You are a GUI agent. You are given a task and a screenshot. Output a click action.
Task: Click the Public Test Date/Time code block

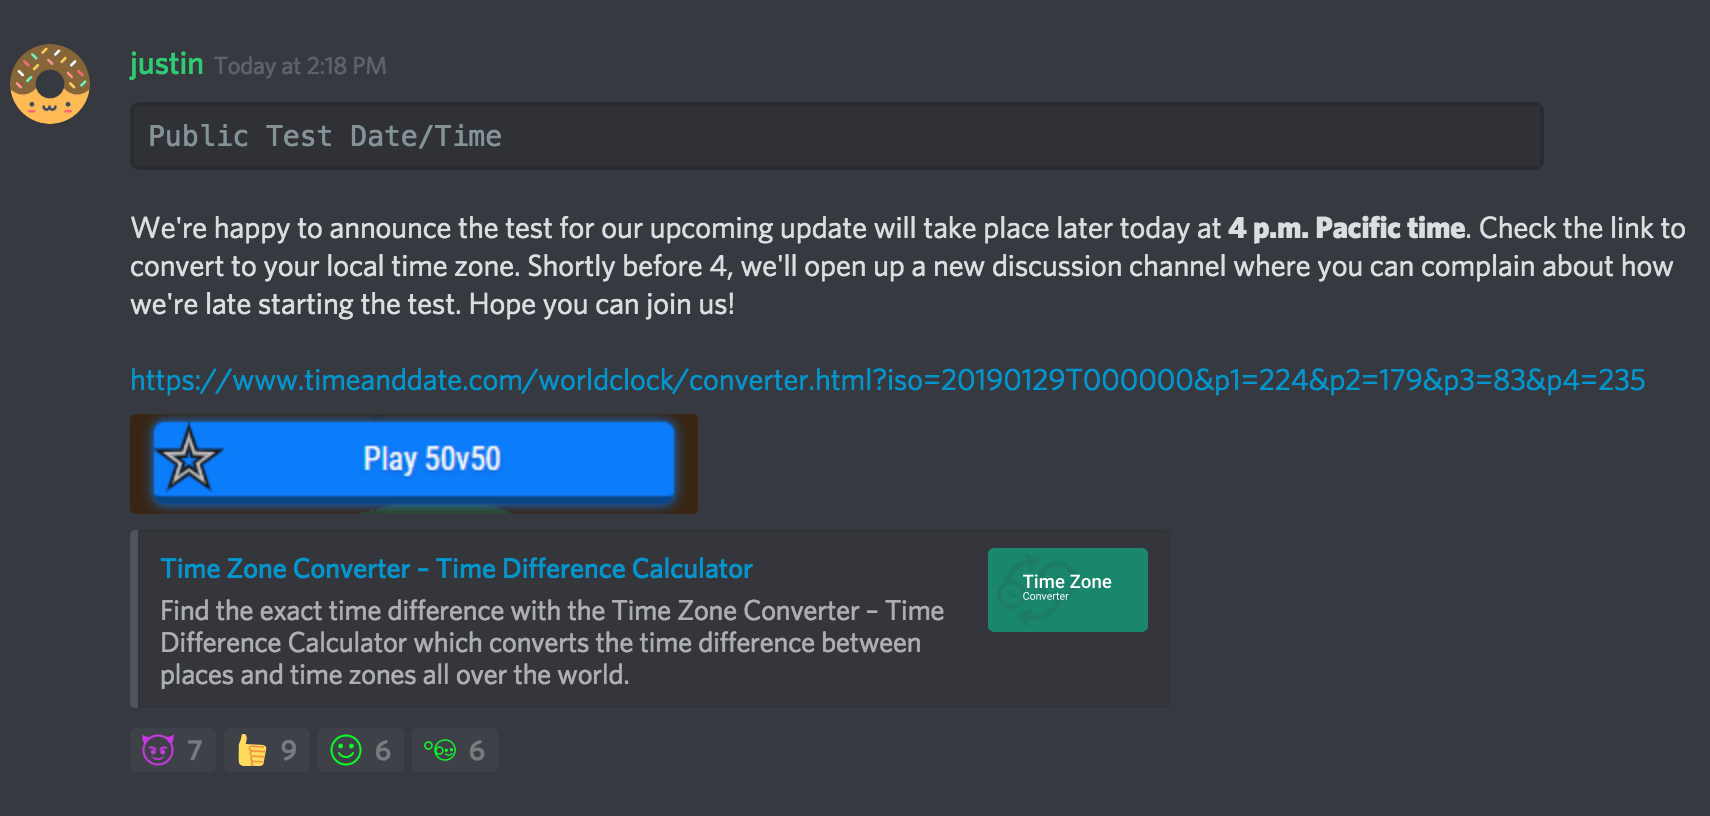point(836,135)
